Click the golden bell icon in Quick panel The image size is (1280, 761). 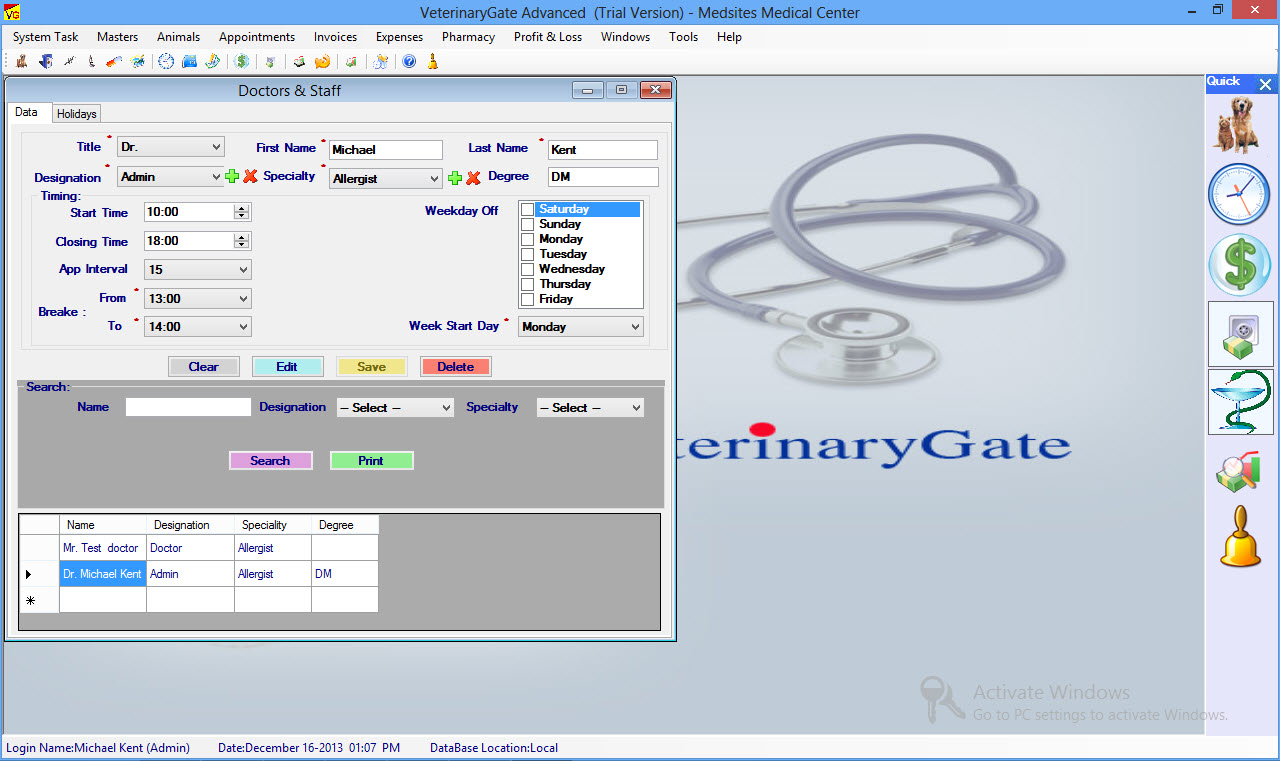click(x=1240, y=537)
